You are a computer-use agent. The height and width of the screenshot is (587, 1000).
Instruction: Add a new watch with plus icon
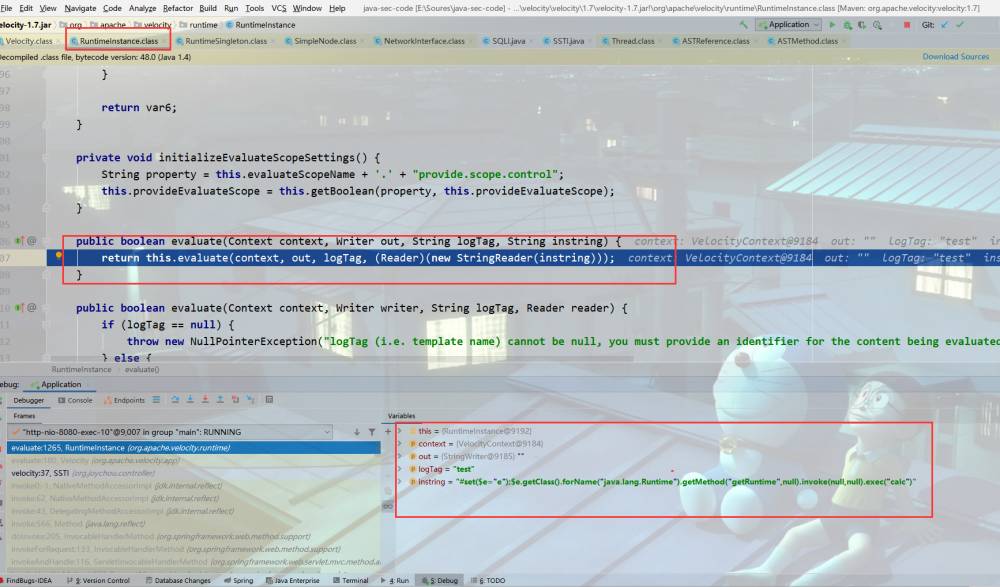[x=388, y=432]
